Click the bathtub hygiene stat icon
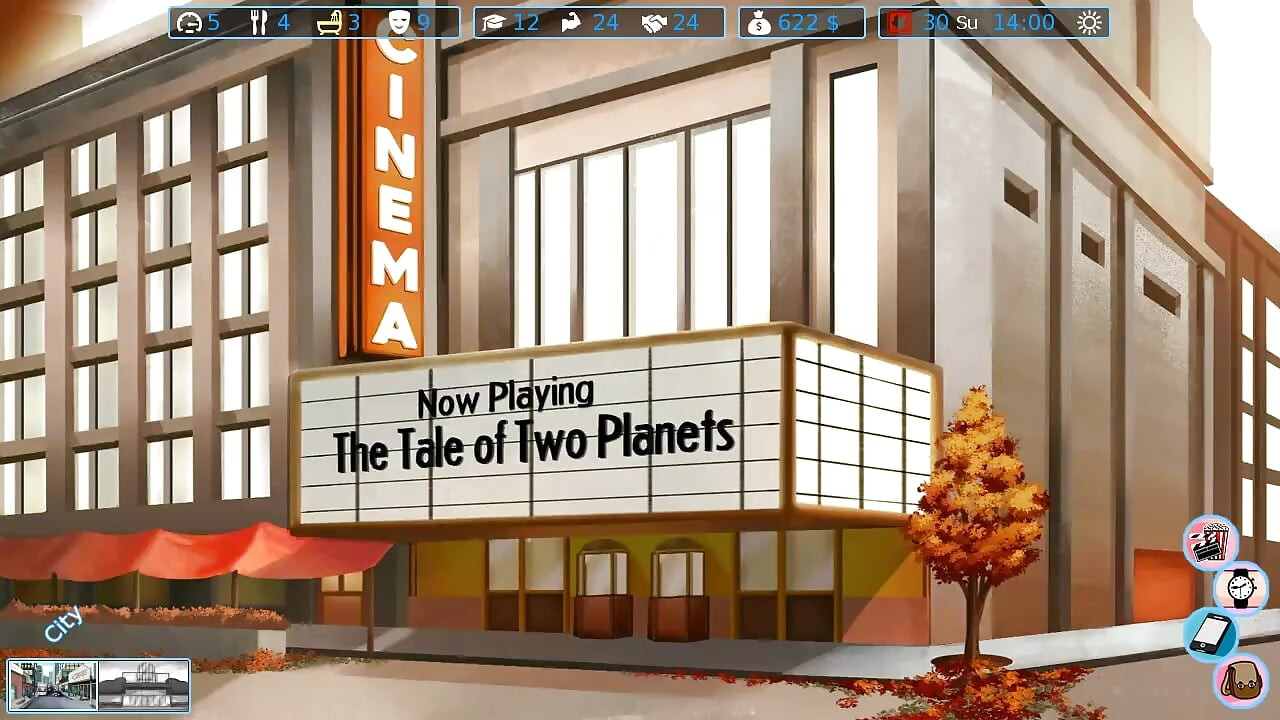 pyautogui.click(x=329, y=22)
